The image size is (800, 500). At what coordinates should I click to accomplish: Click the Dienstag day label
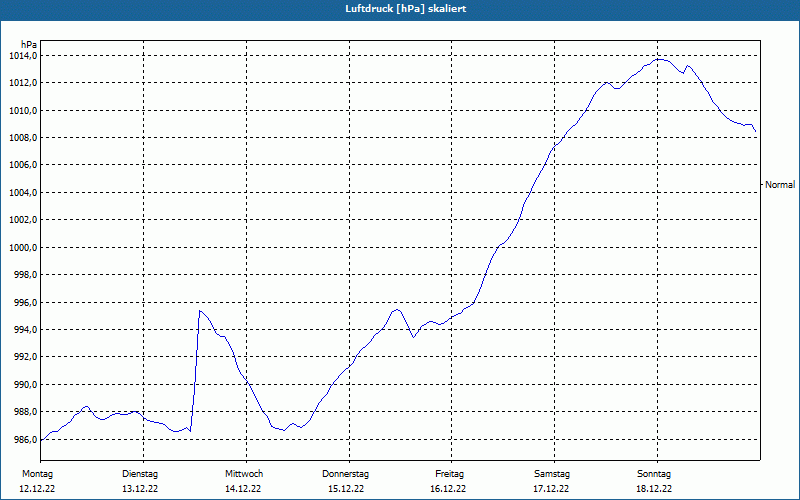(x=140, y=474)
